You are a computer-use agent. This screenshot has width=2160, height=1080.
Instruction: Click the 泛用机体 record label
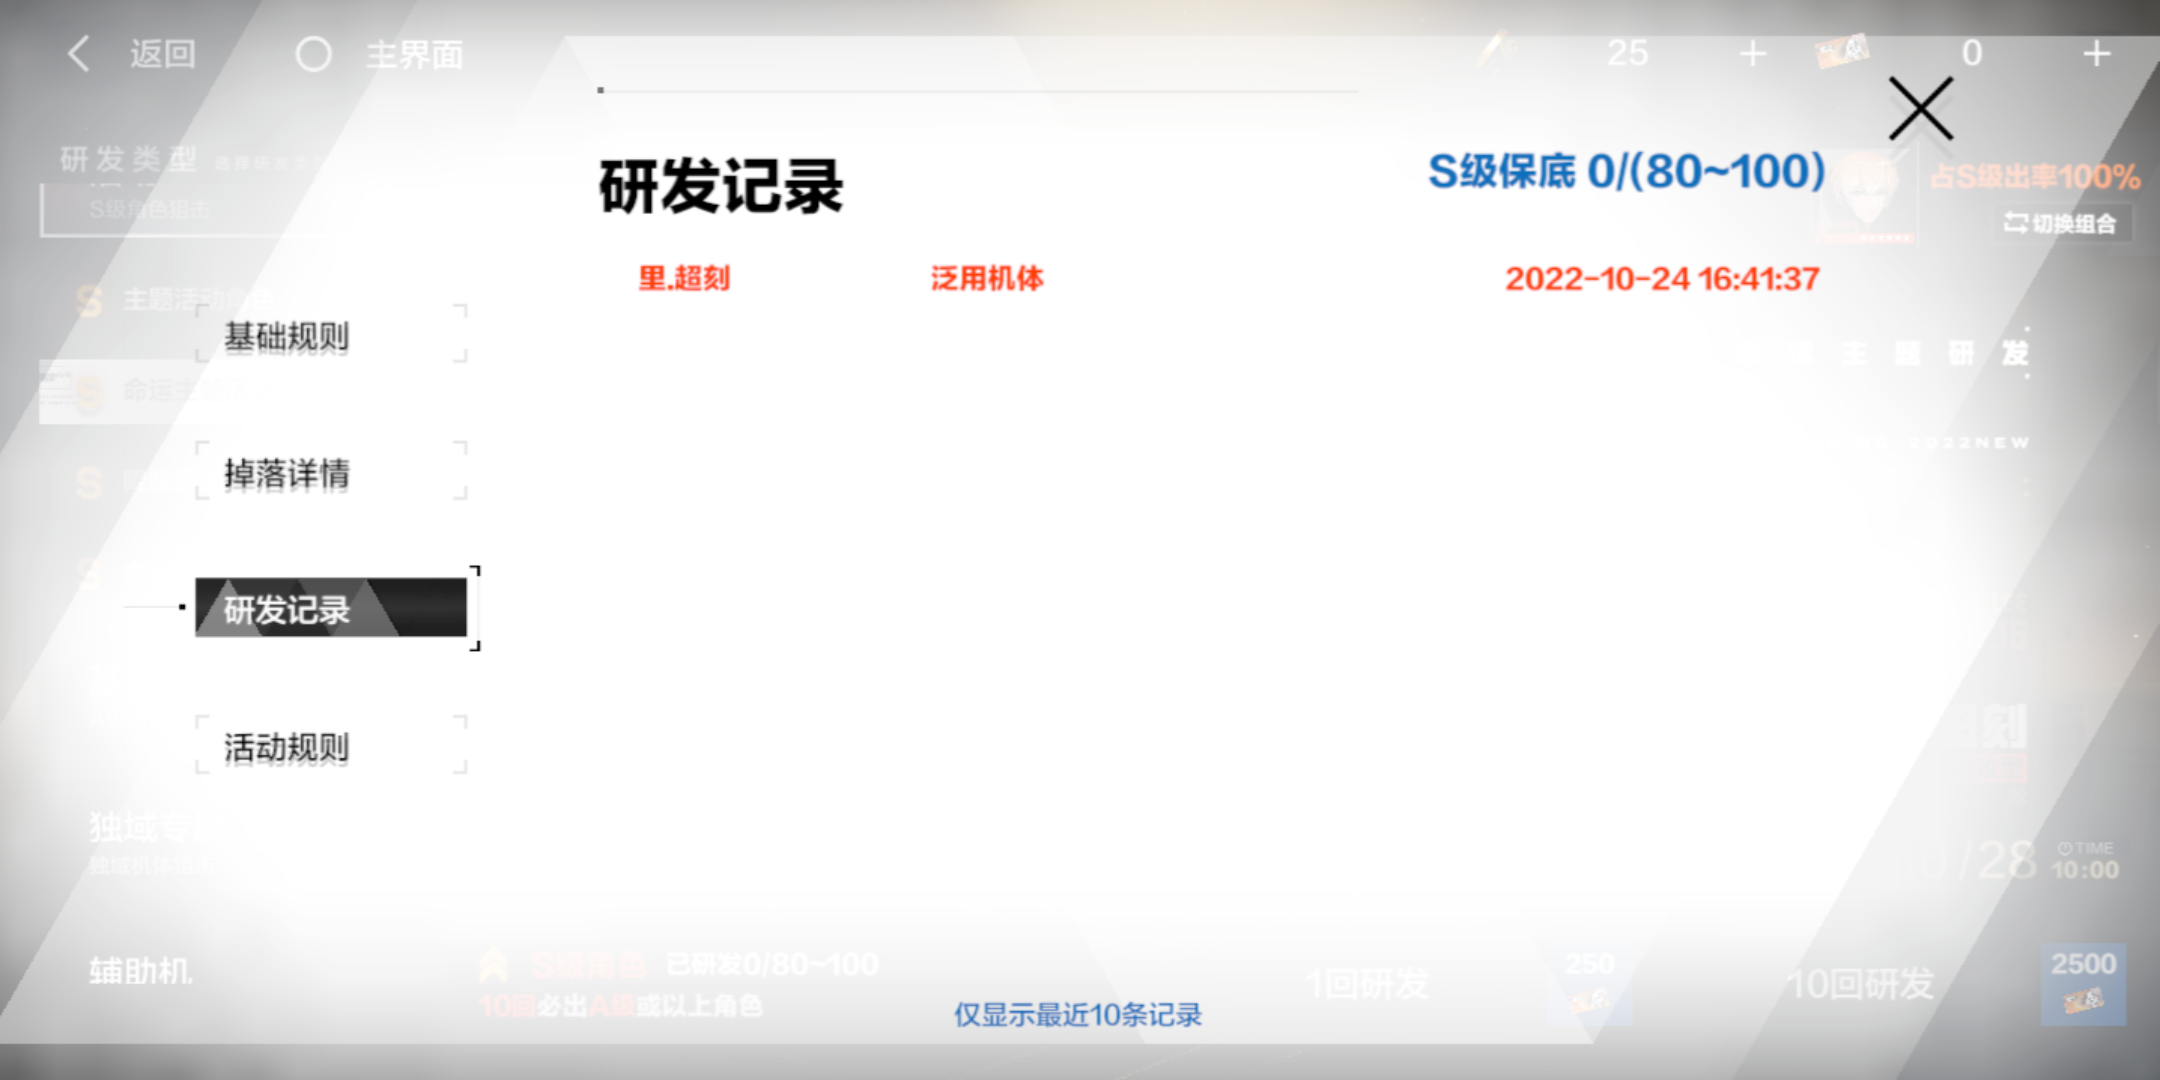987,278
